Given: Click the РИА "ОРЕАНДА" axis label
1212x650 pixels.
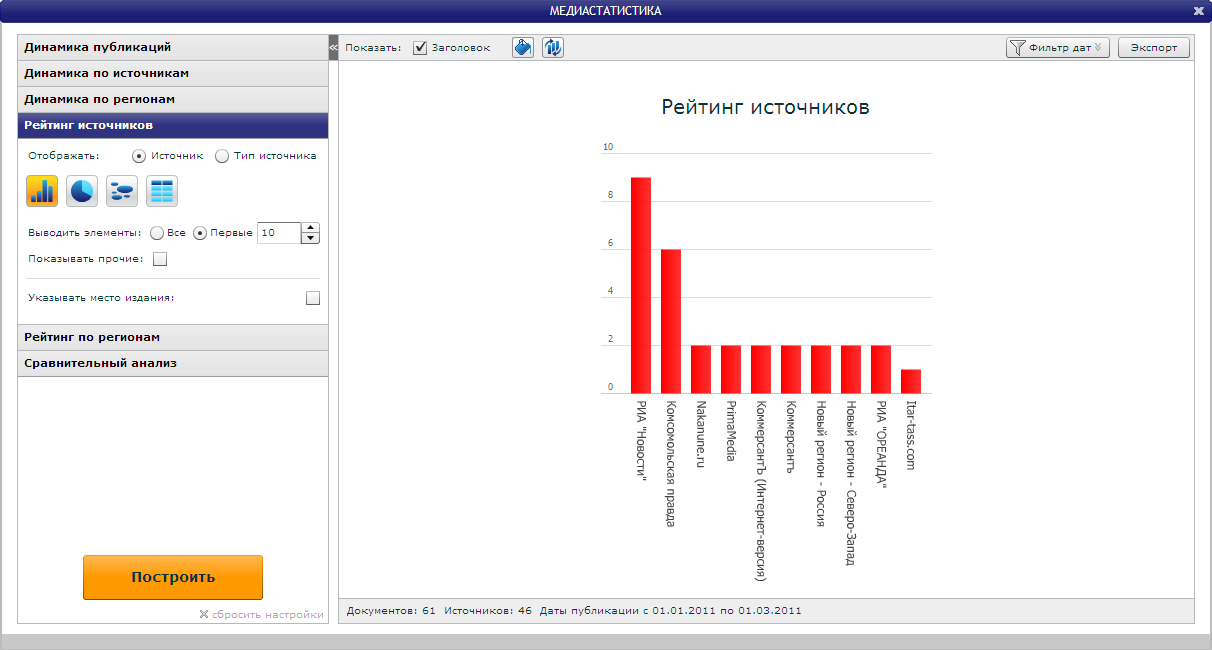Looking at the screenshot, I should [881, 444].
